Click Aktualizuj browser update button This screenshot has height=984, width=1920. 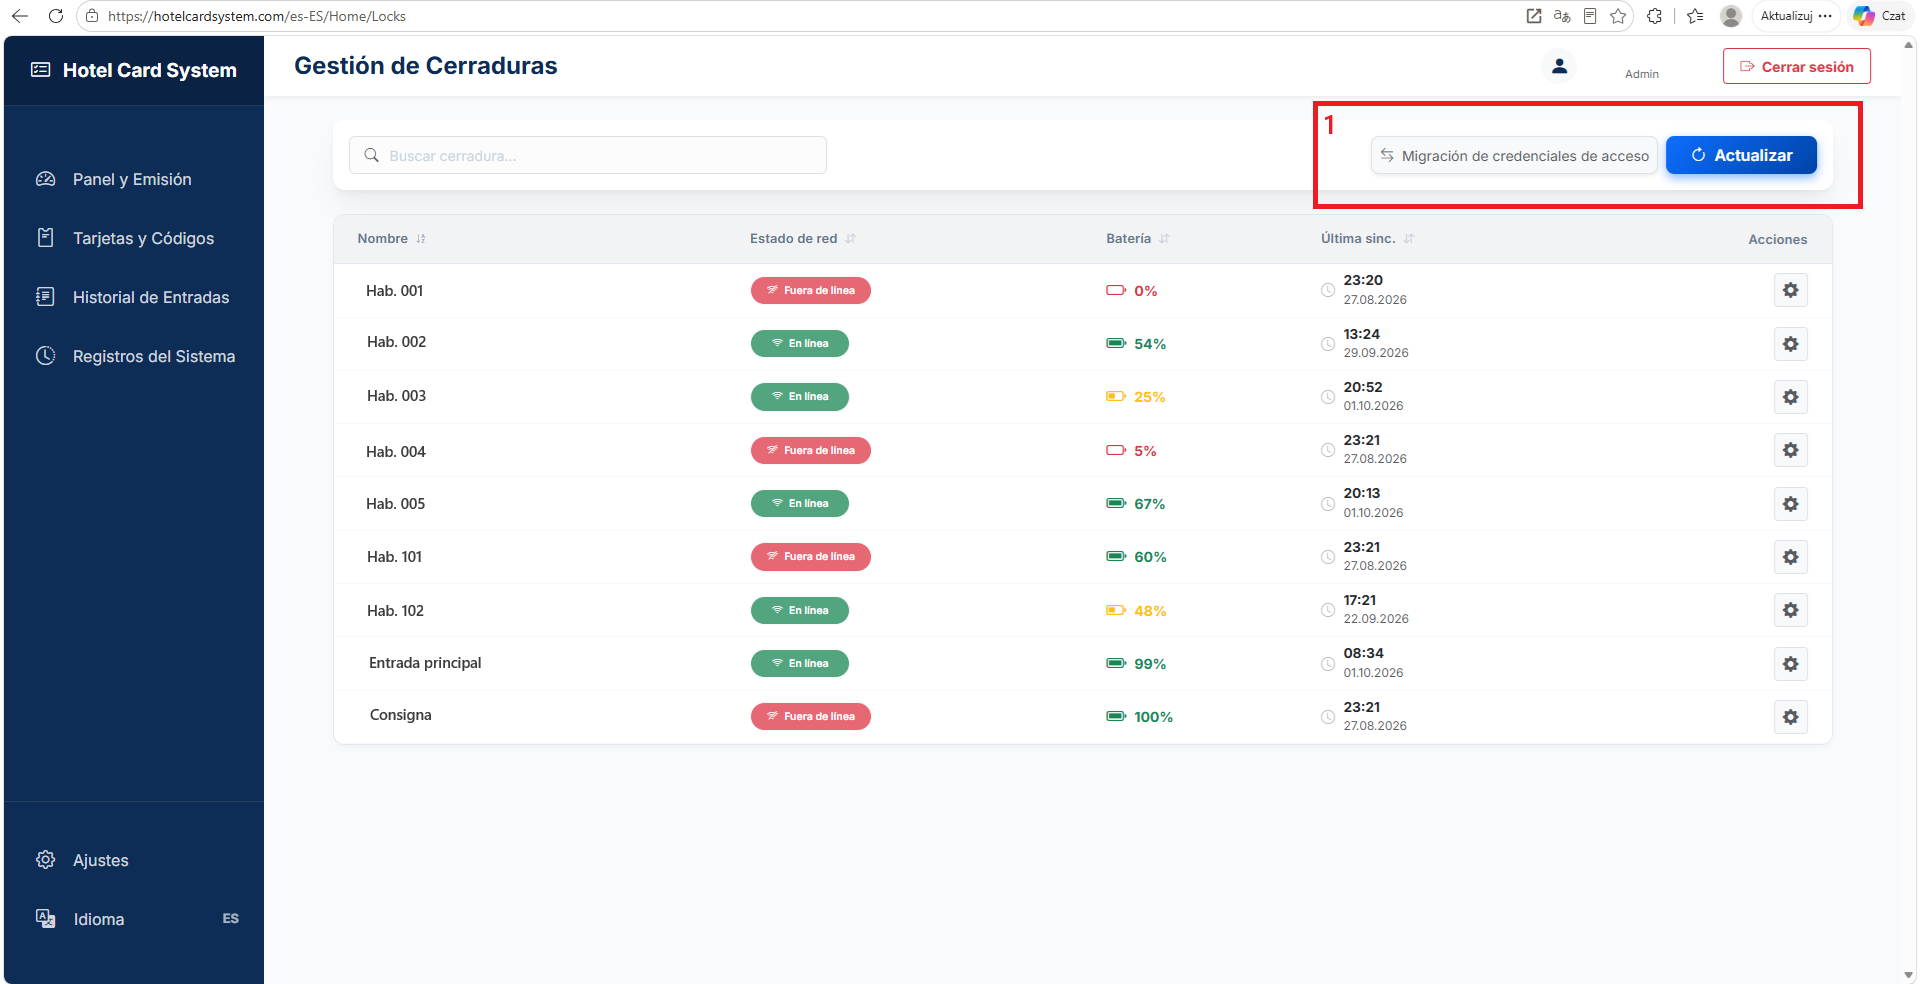coord(1796,16)
